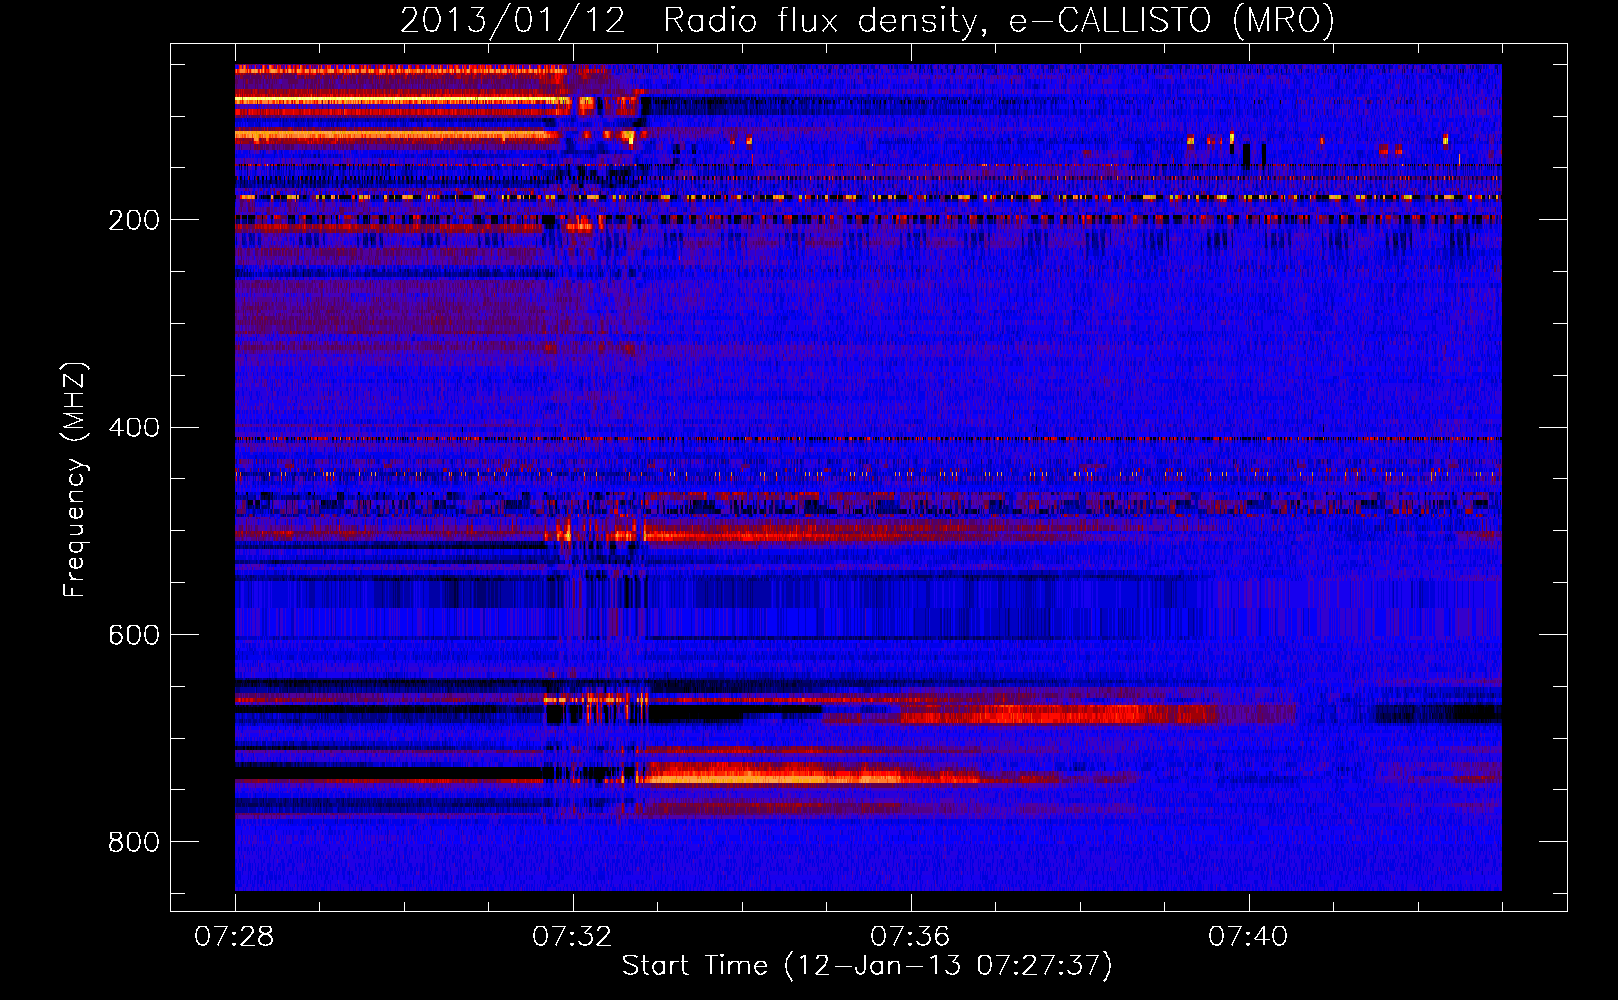Click the '400' frequency axis label
The width and height of the screenshot is (1618, 1000).
tap(134, 428)
